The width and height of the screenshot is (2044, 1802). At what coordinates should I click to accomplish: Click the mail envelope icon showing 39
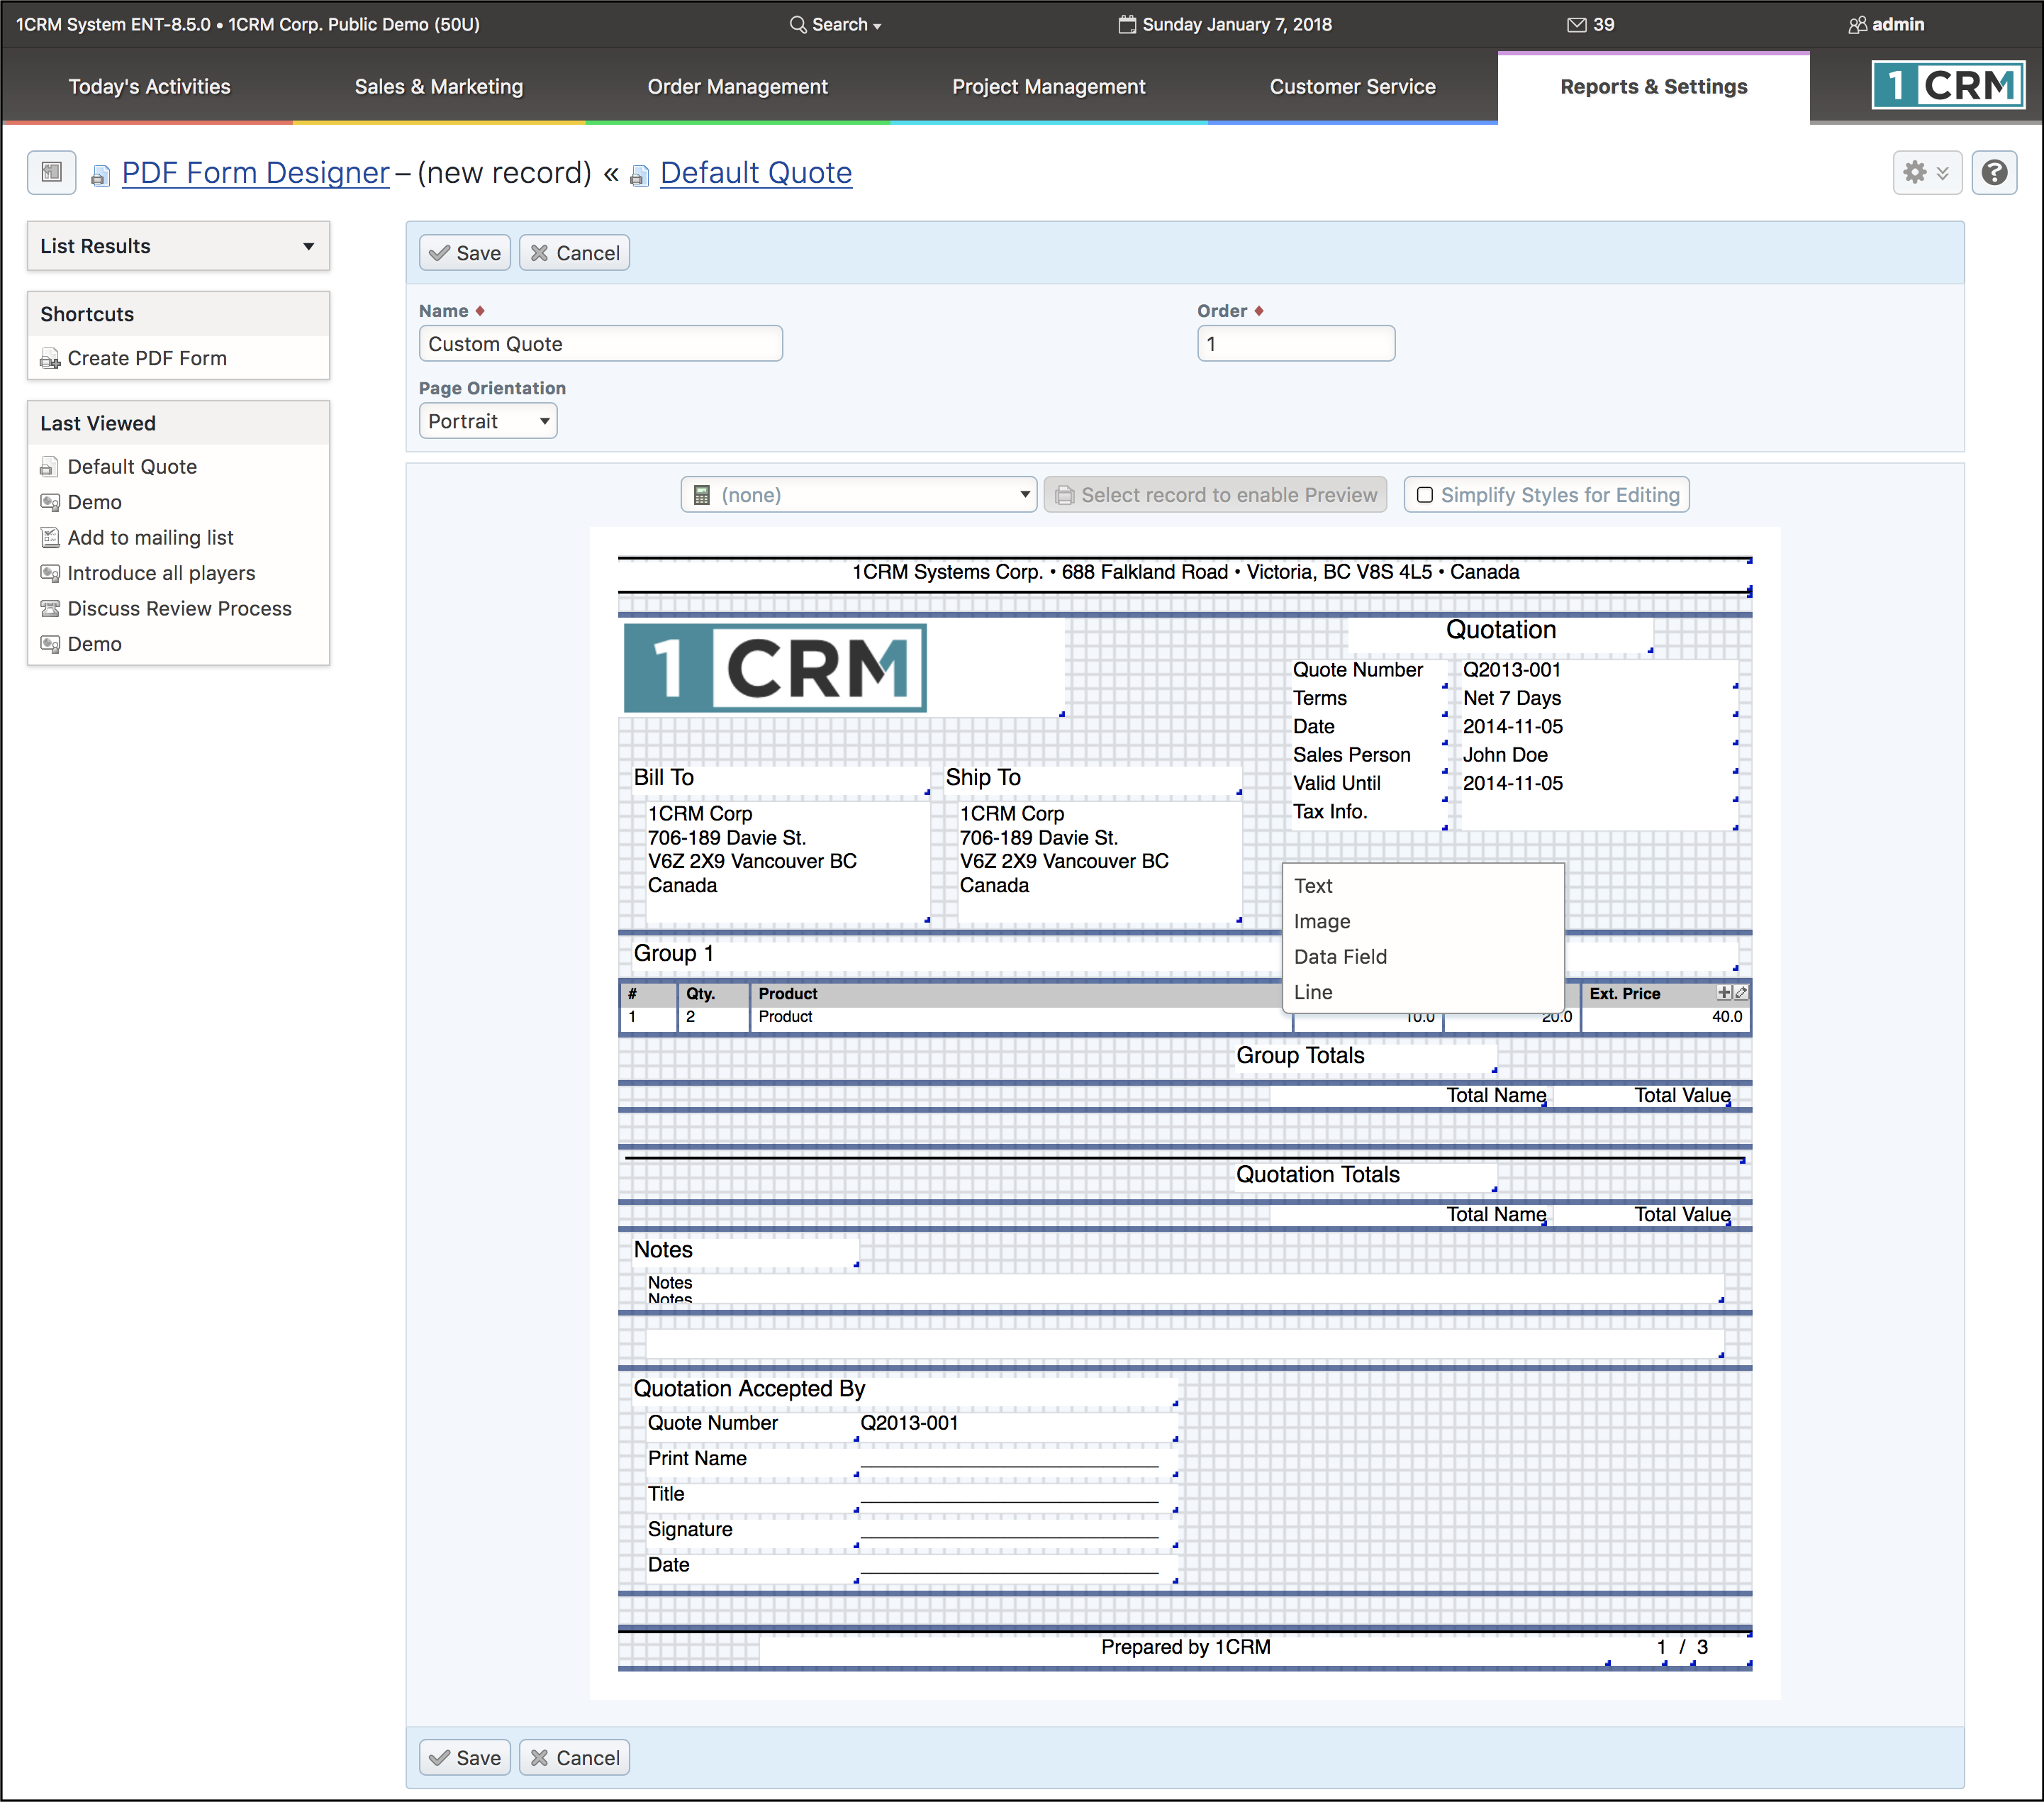click(x=1576, y=25)
